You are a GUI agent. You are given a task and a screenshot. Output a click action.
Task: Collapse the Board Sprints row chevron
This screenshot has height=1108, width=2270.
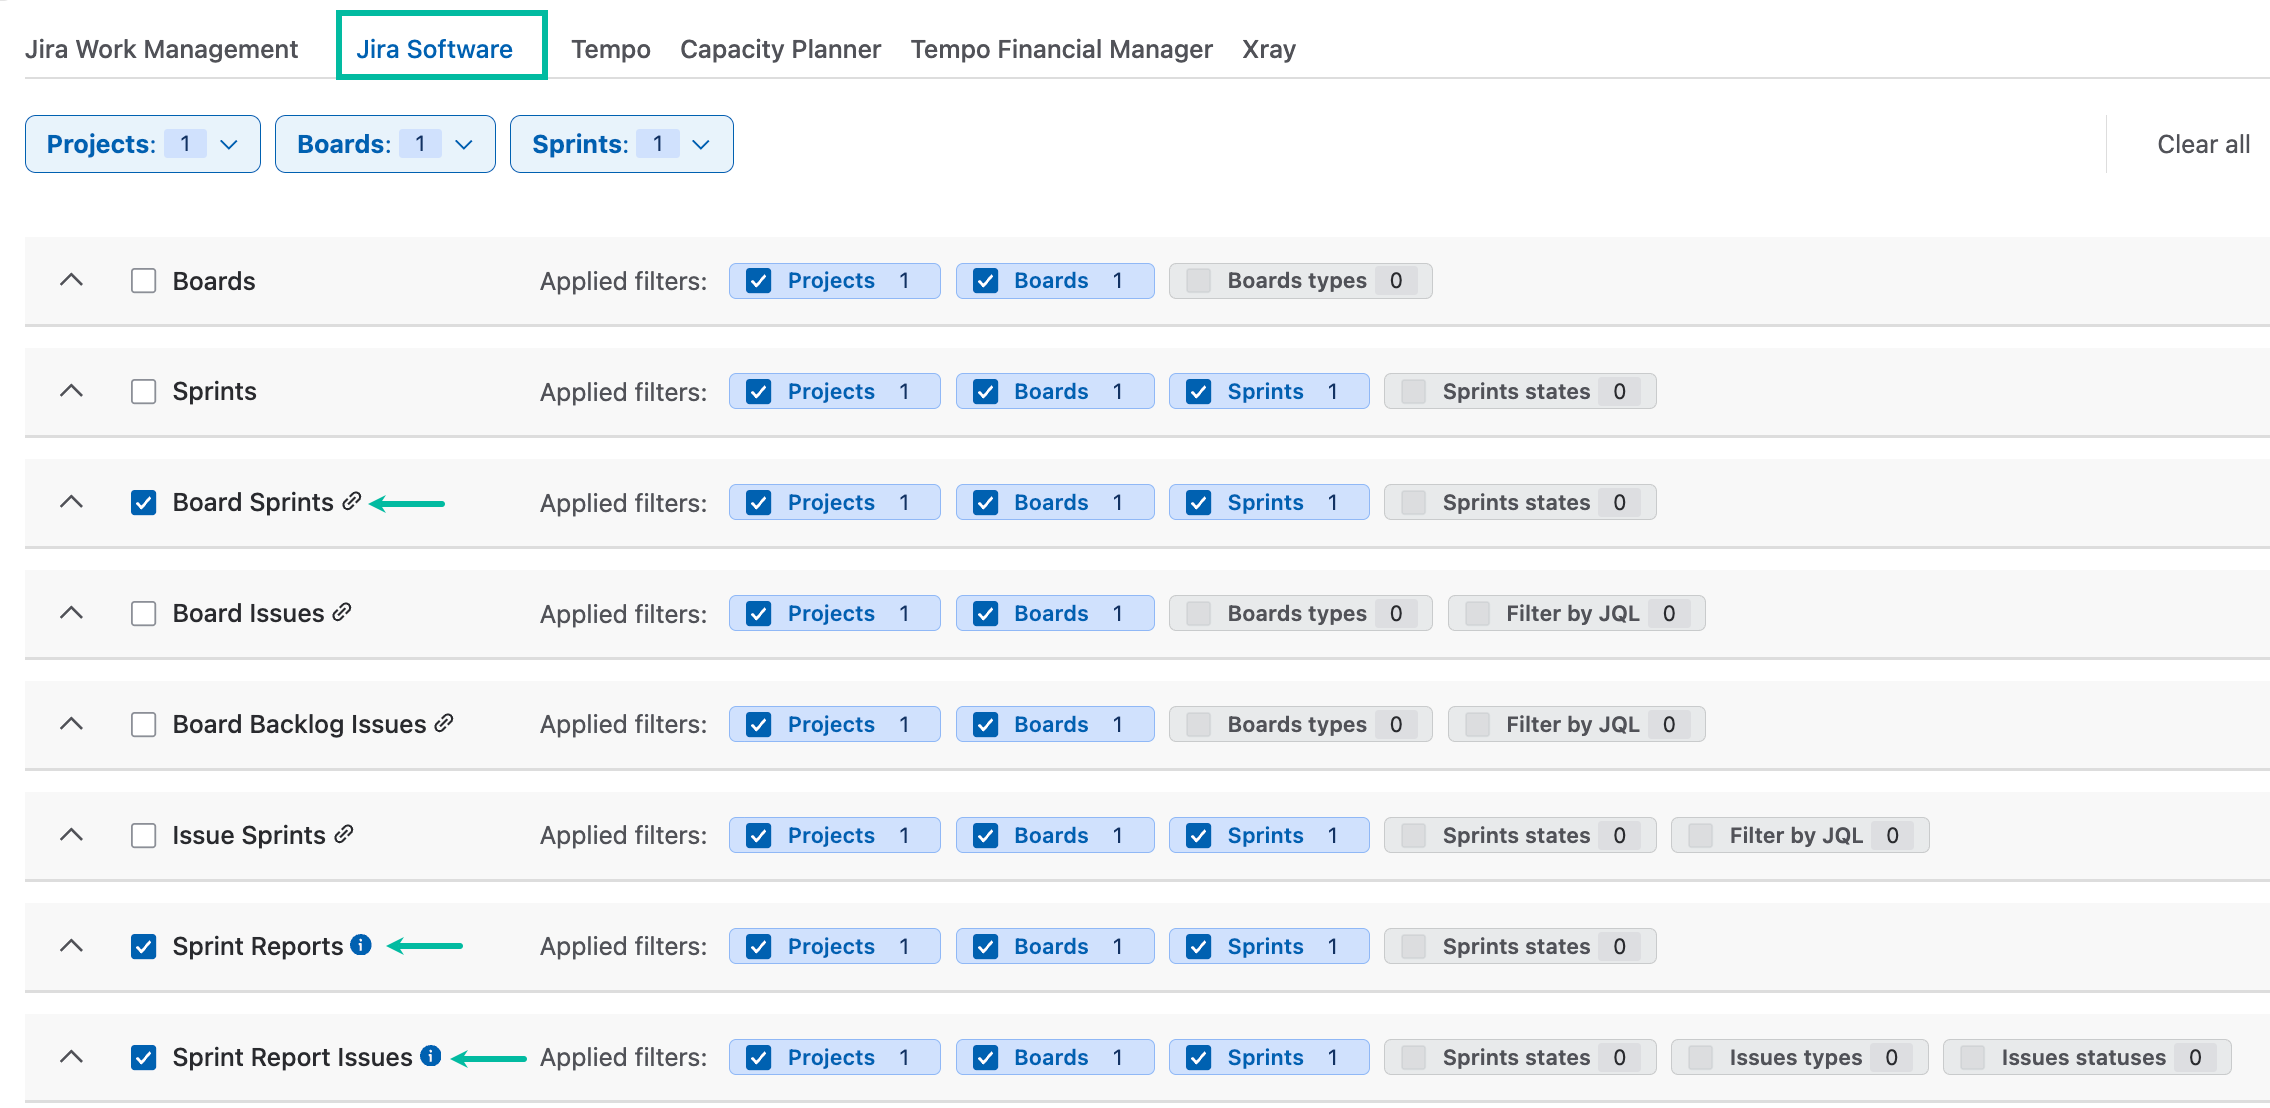click(71, 502)
